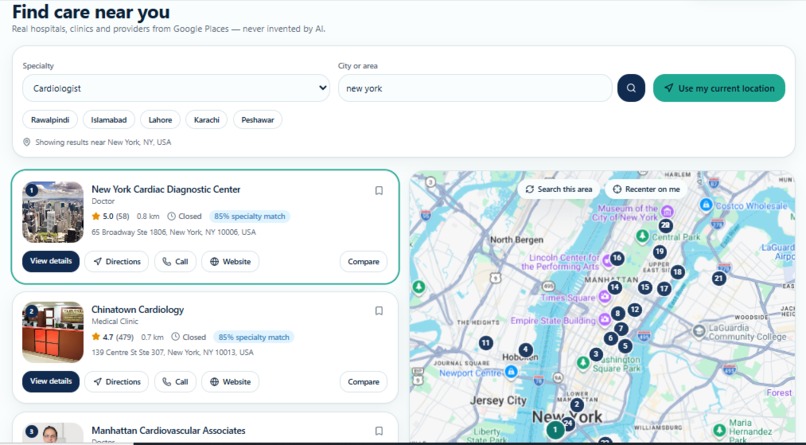Call Chinatown Cardiology

click(x=175, y=382)
